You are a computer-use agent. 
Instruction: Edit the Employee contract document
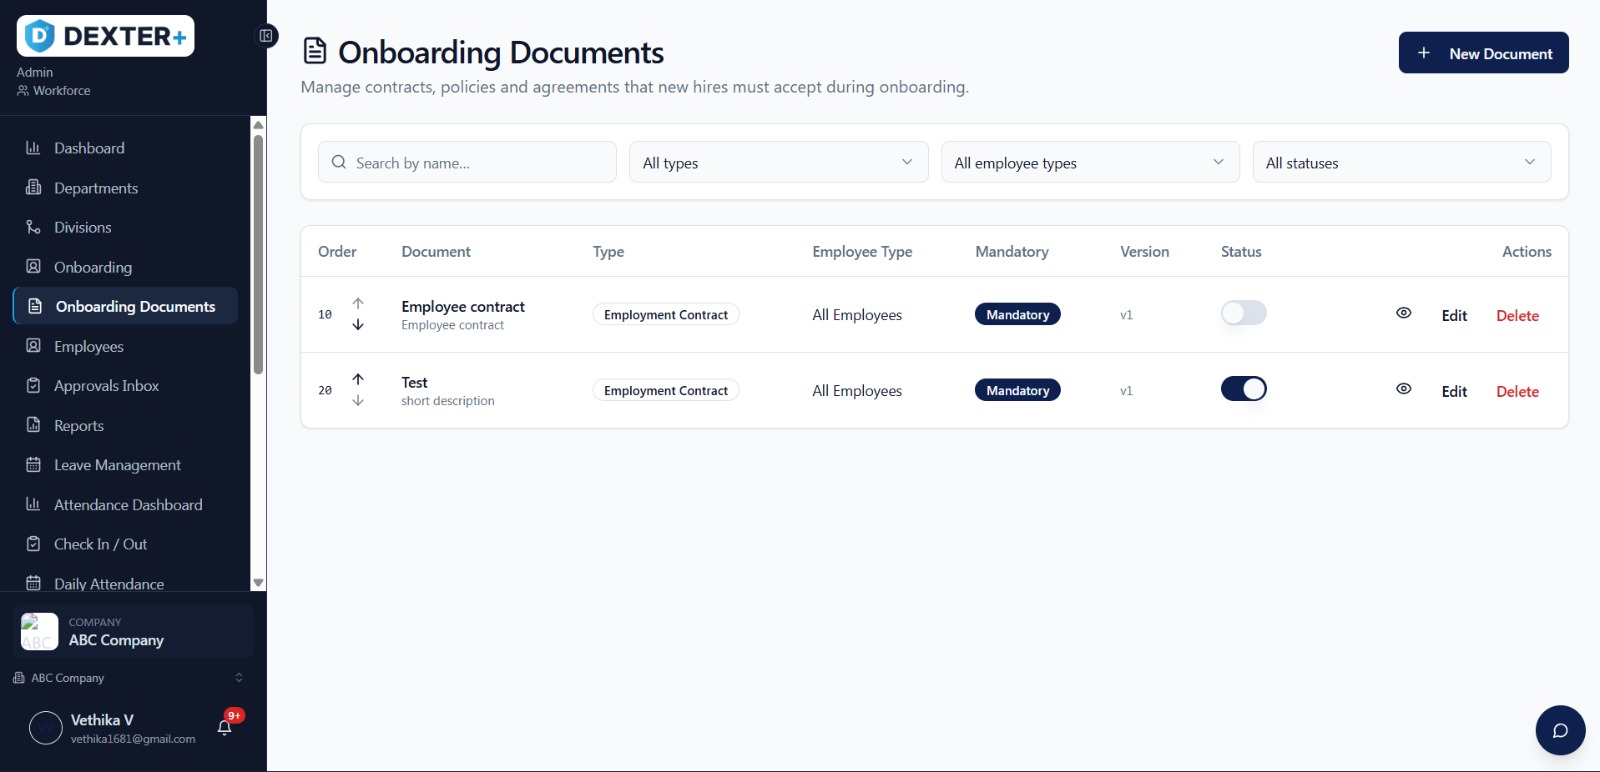(x=1454, y=315)
